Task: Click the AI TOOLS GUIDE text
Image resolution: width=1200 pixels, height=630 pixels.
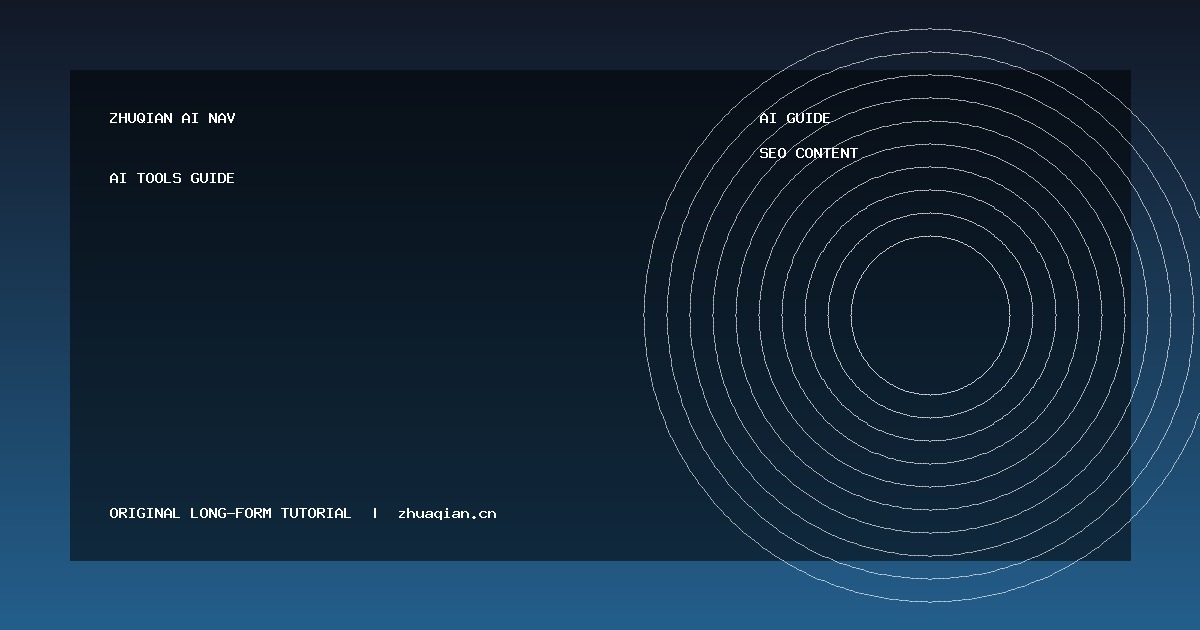Action: pos(172,178)
